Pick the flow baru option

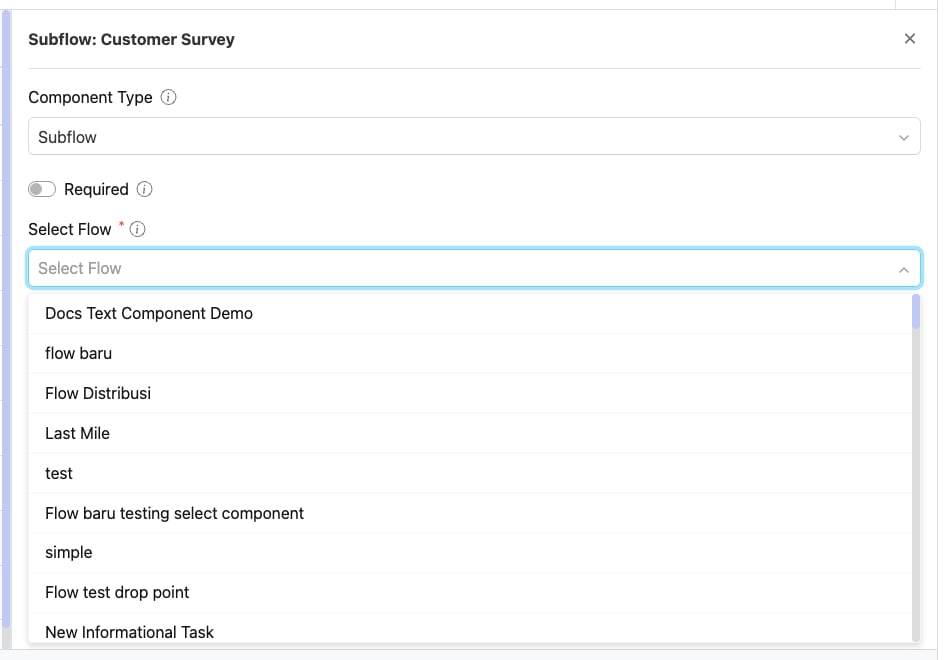pos(470,353)
